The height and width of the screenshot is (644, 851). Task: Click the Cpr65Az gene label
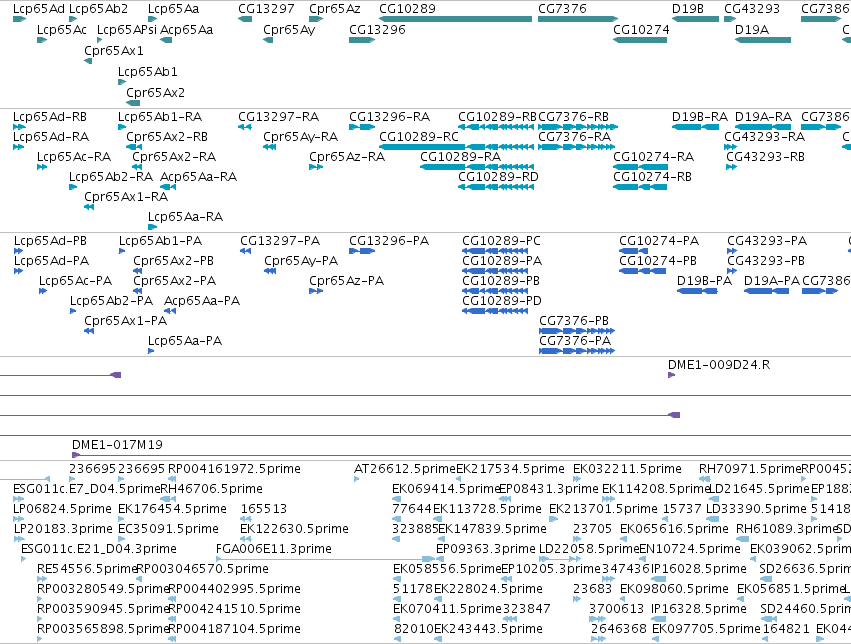coord(335,9)
